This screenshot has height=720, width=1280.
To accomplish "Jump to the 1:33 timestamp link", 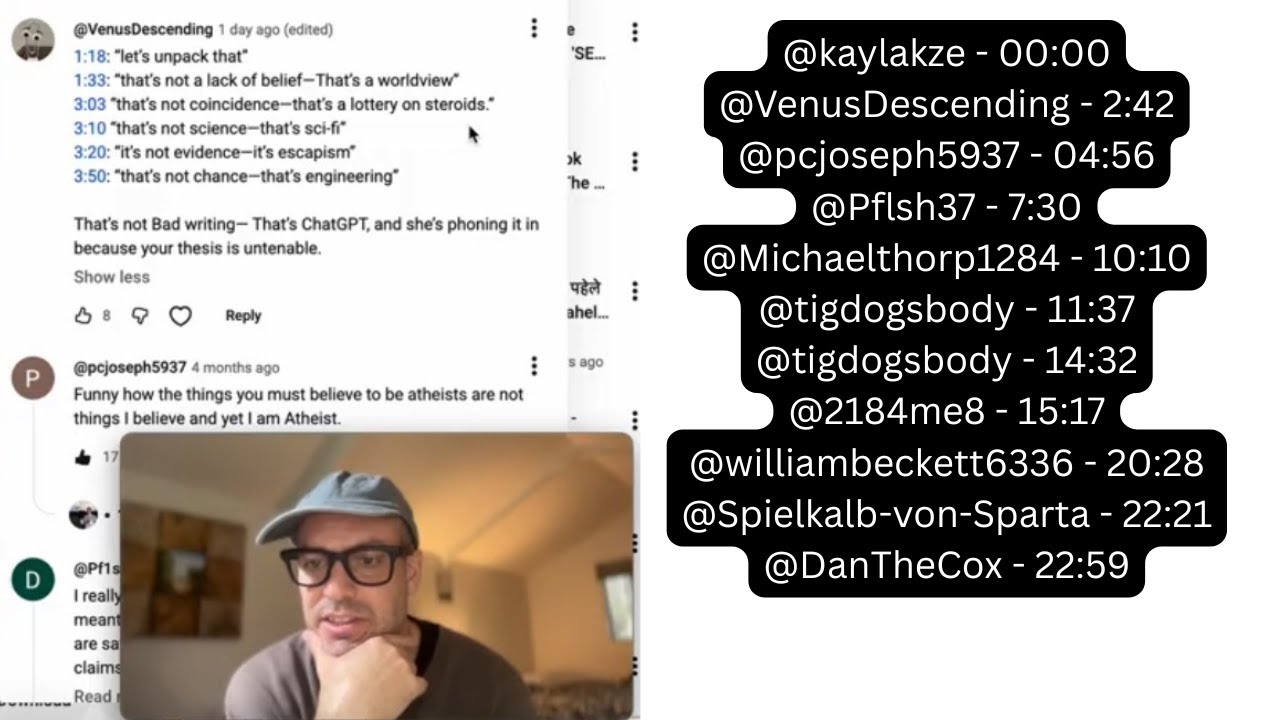I will pos(89,80).
